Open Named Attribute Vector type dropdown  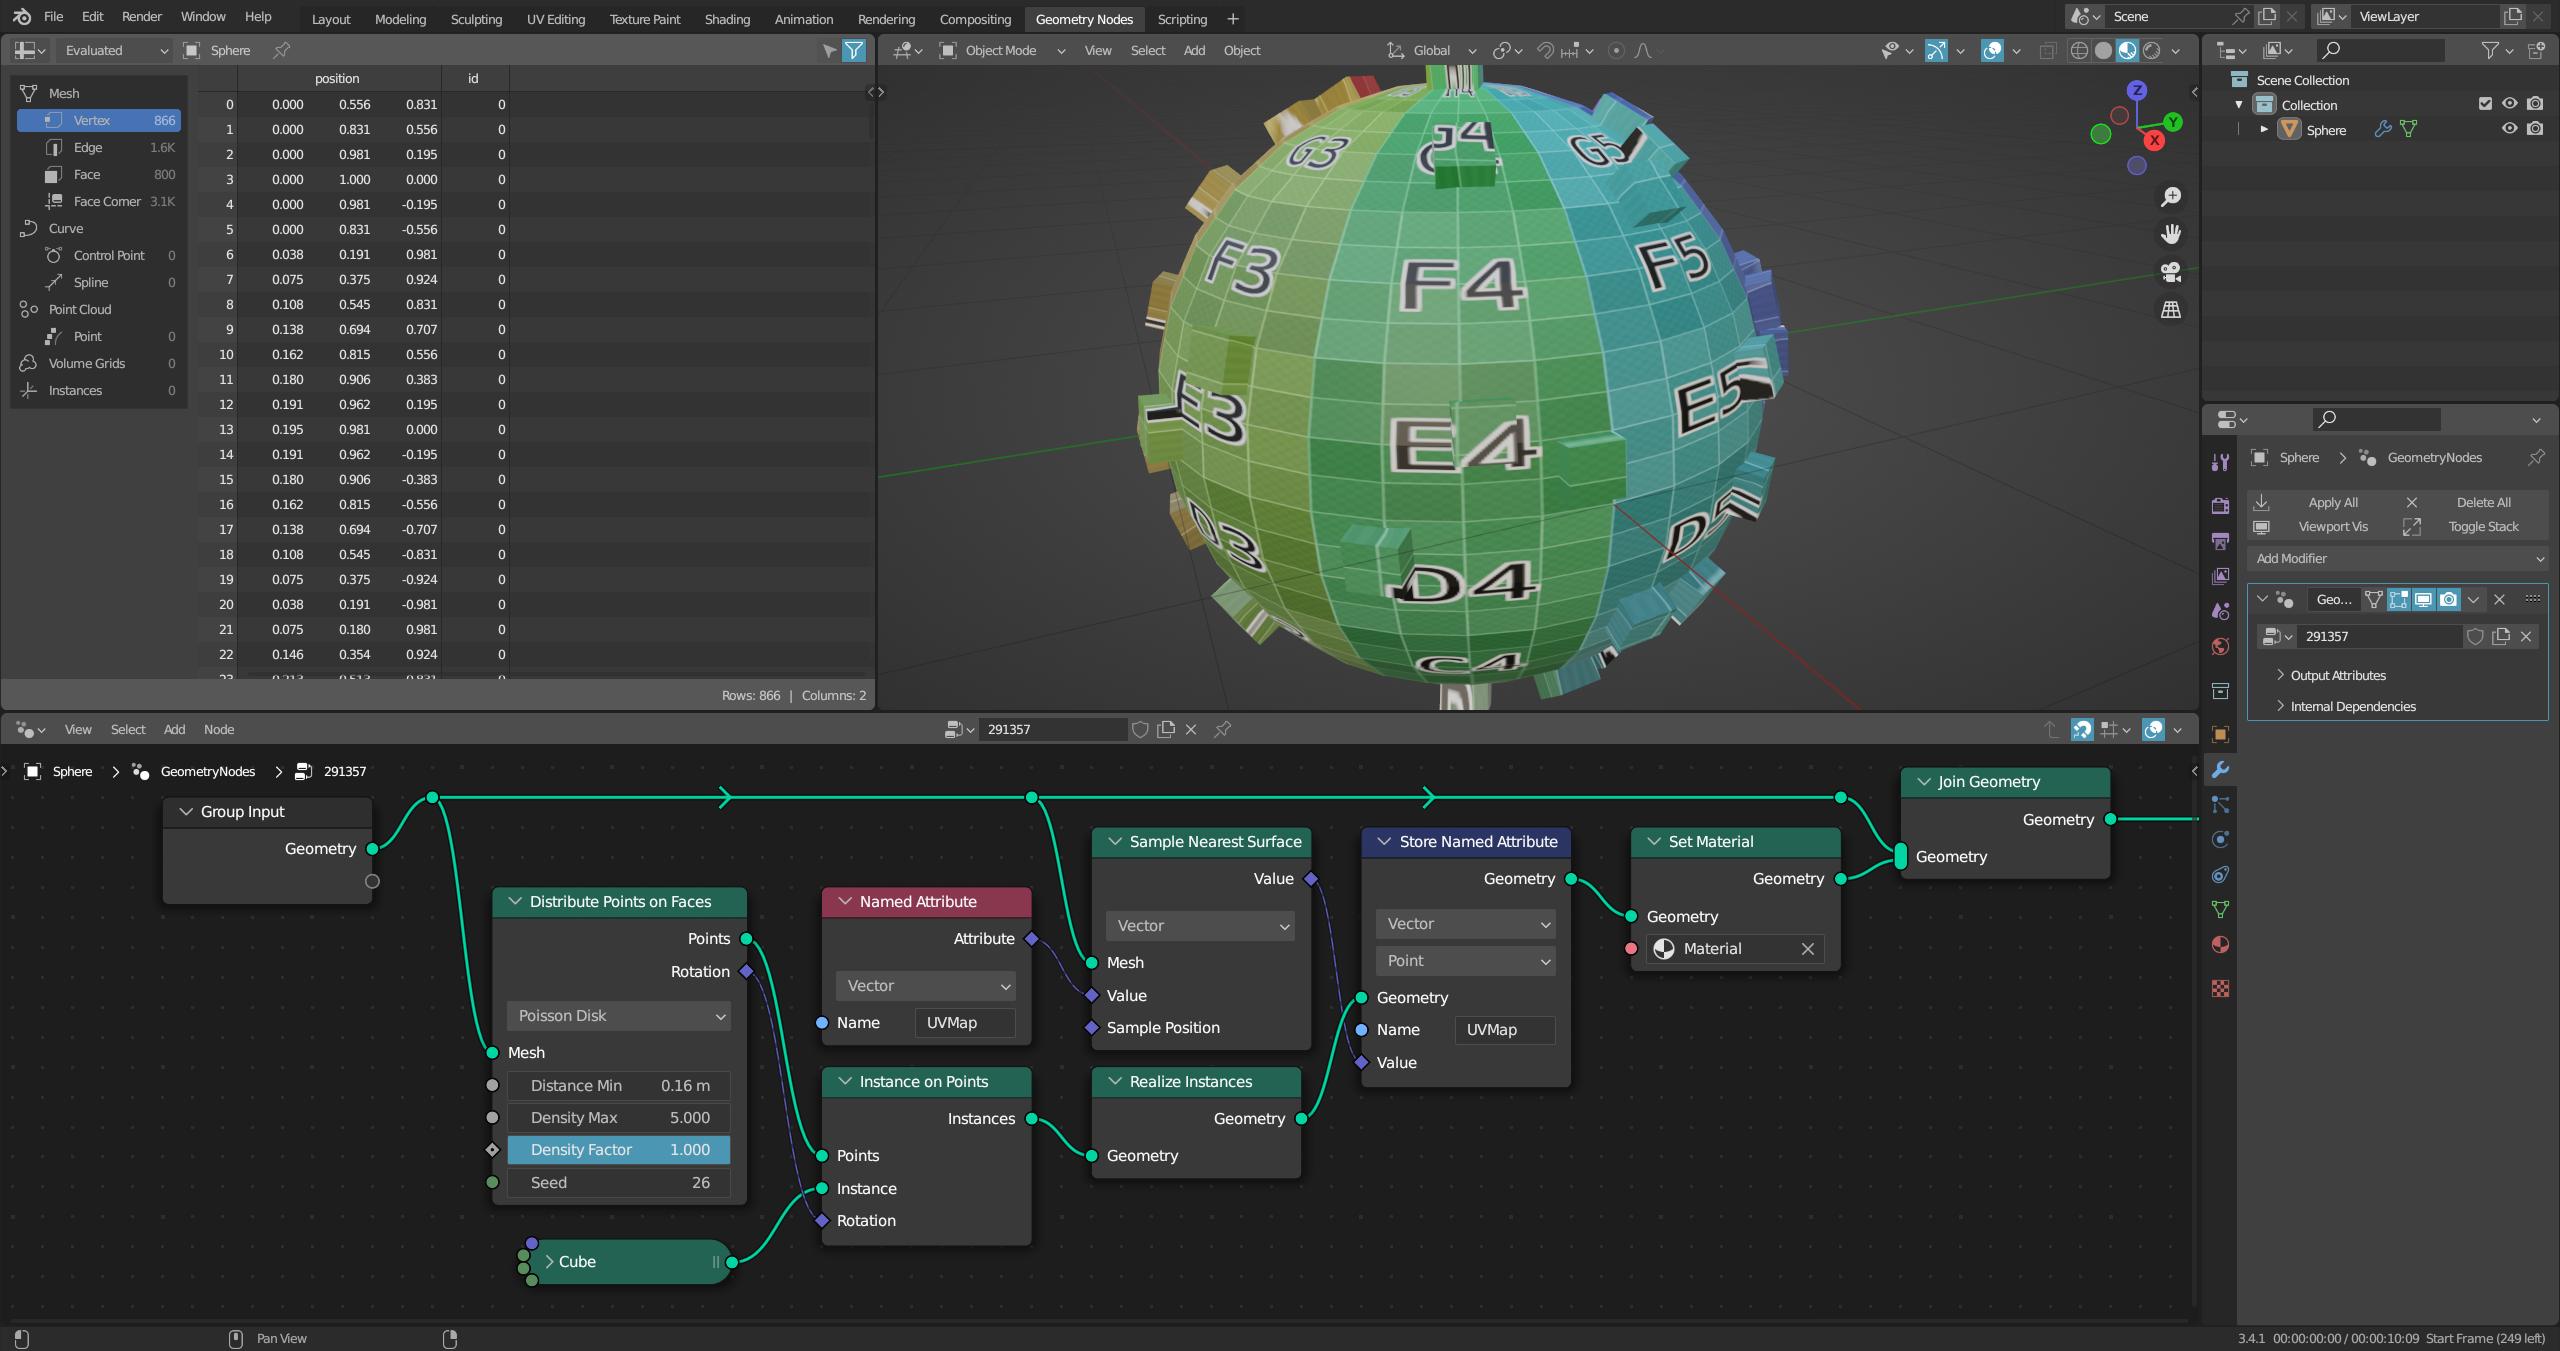click(926, 986)
